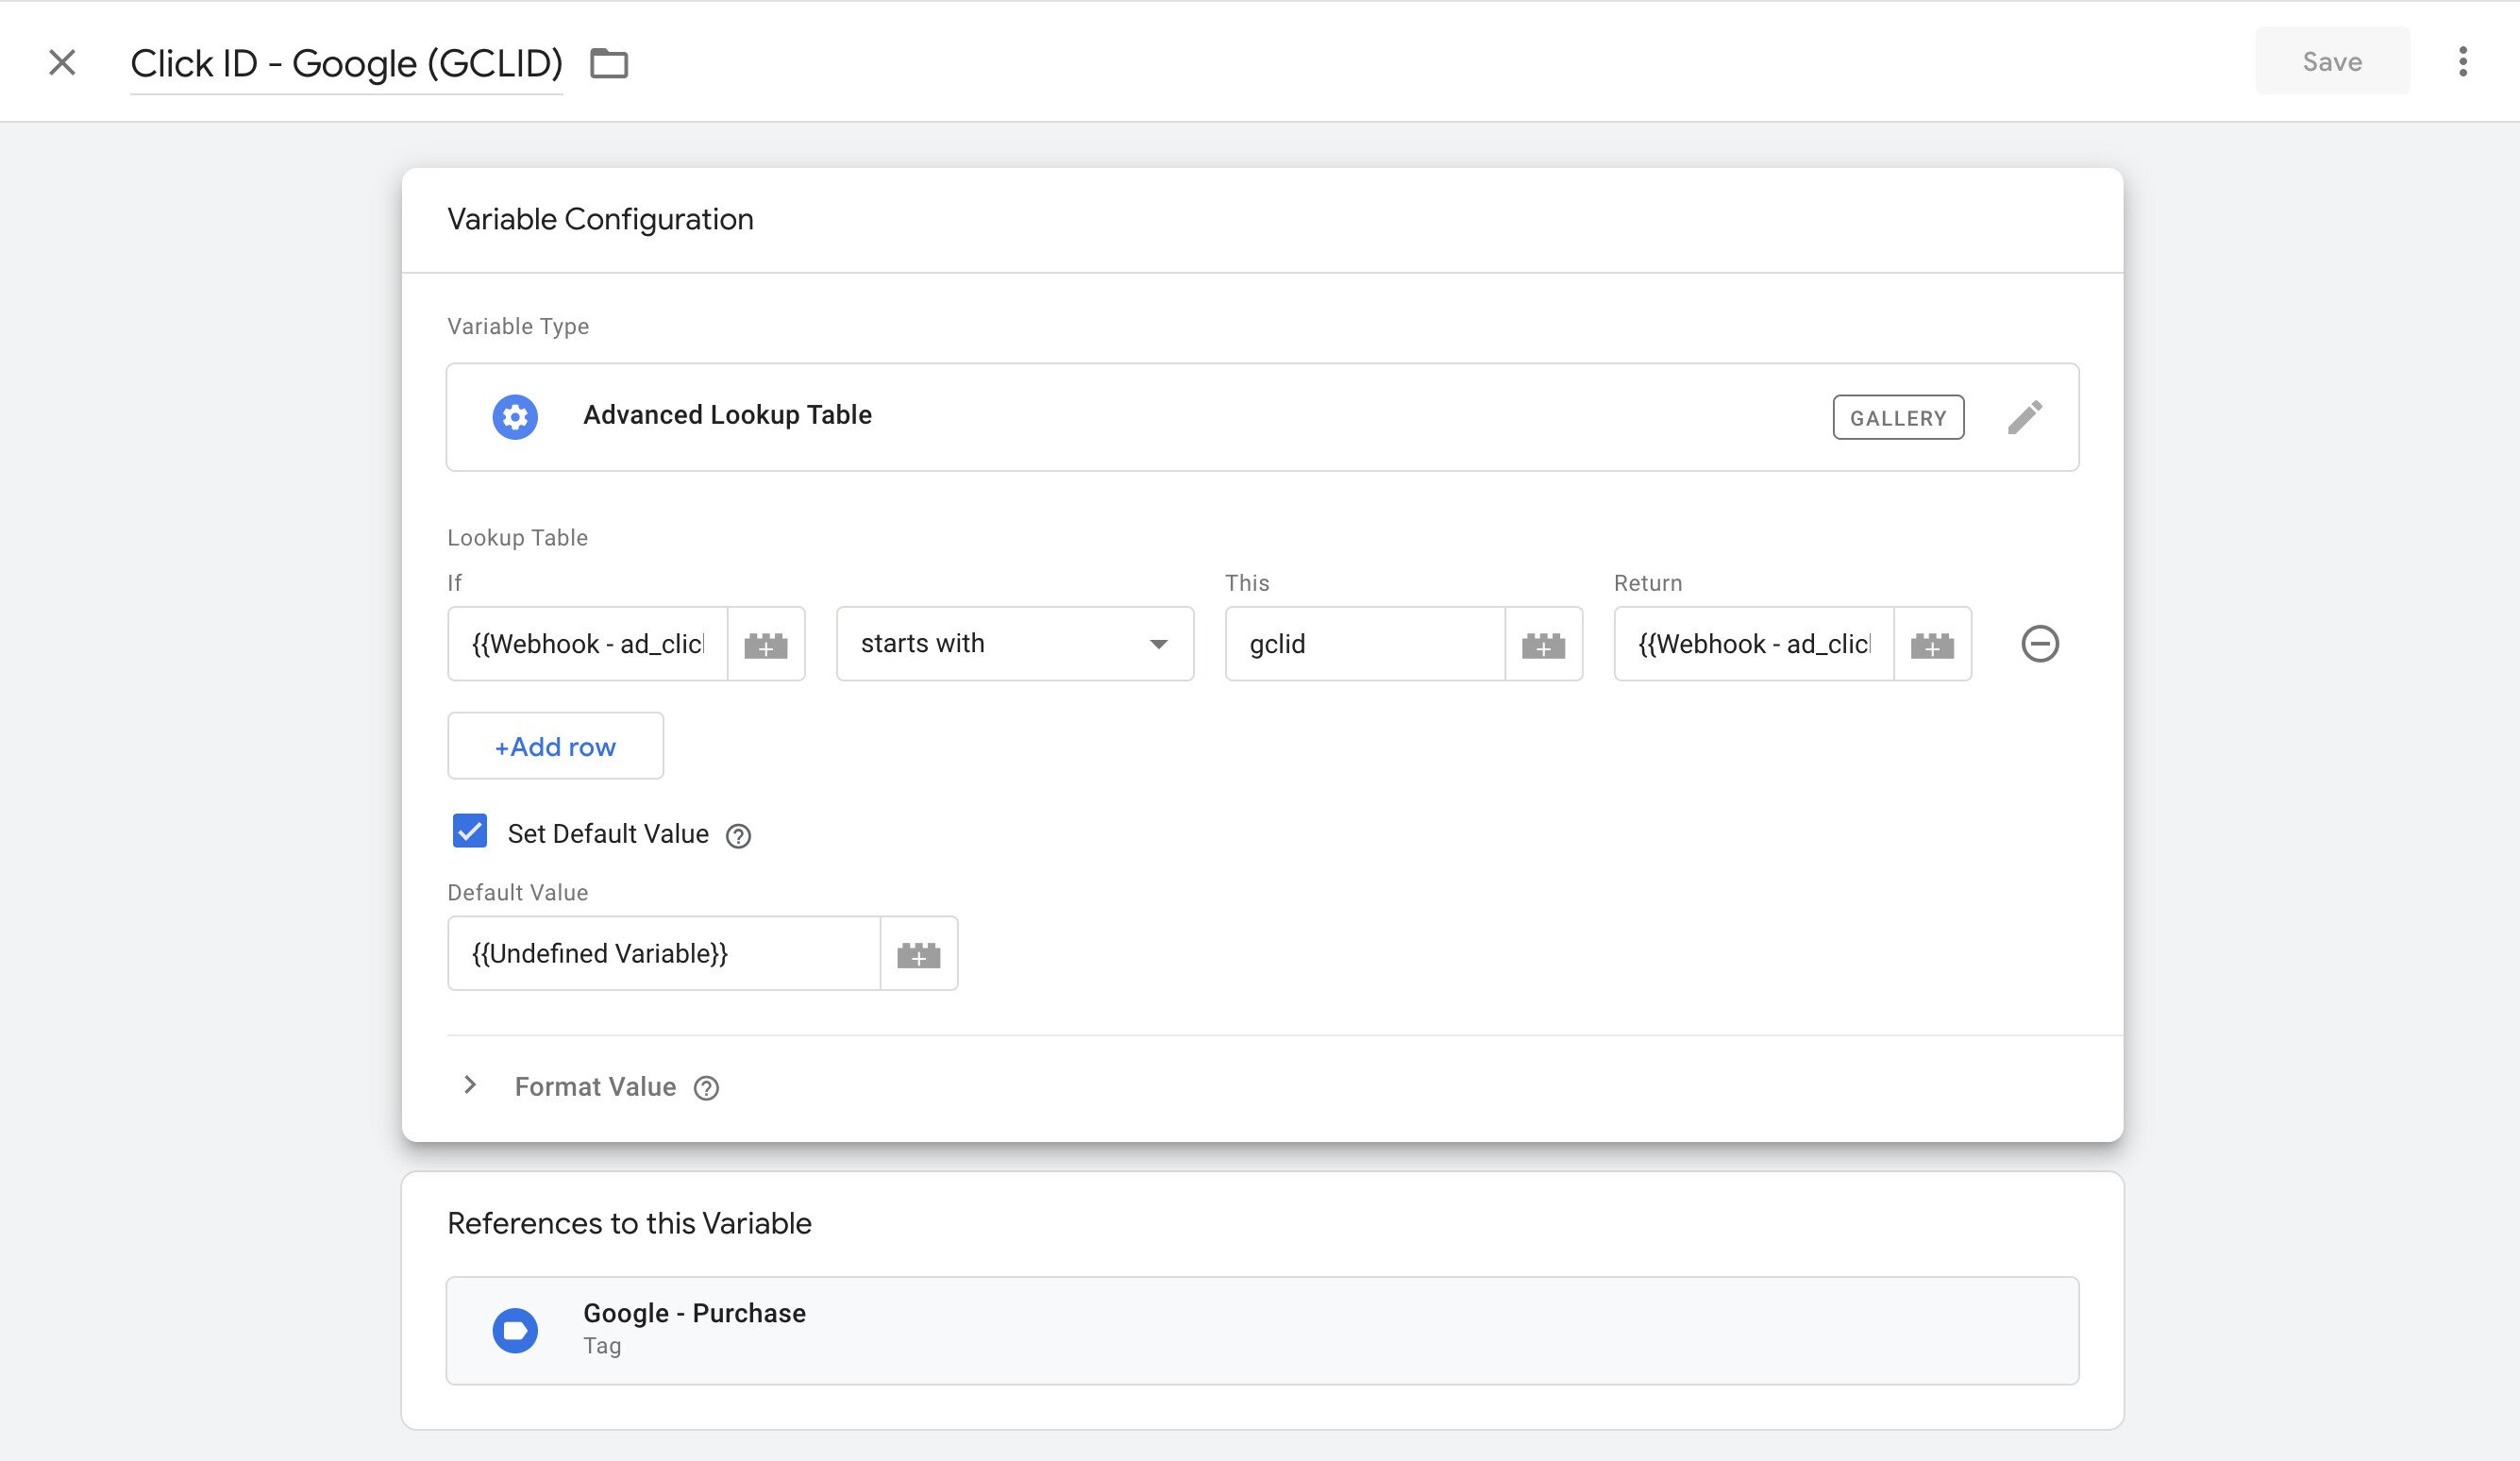Click the Save button
2520x1461 pixels.
2332,61
